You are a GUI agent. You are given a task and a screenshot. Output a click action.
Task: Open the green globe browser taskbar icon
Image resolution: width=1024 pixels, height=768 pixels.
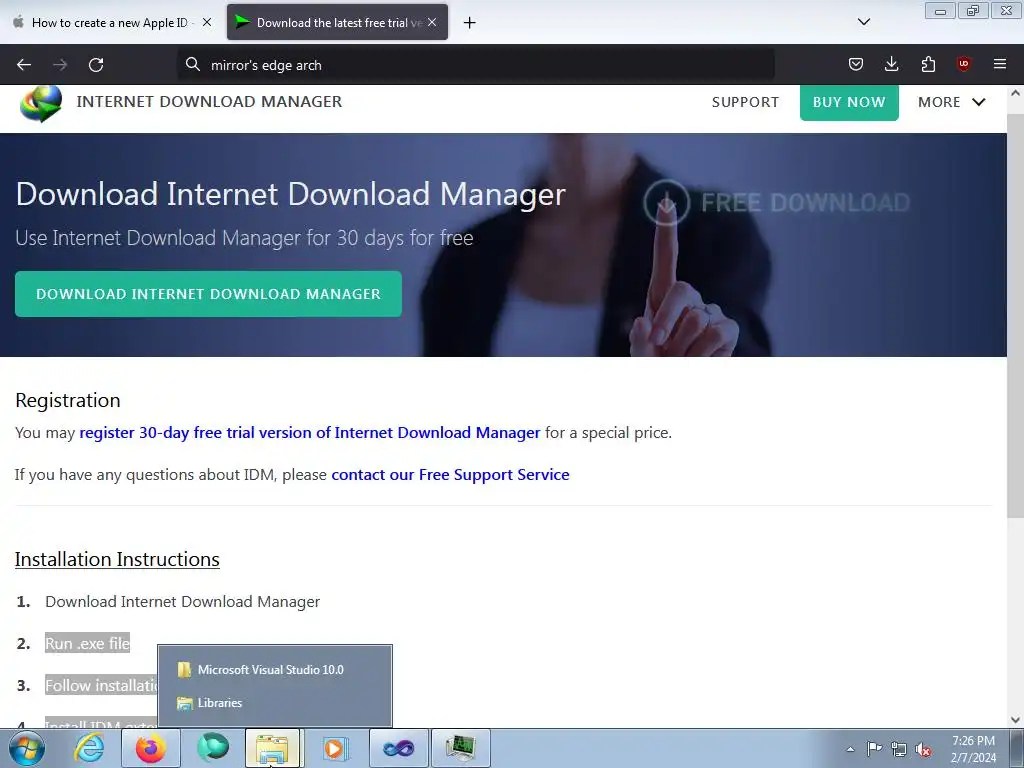pyautogui.click(x=213, y=748)
